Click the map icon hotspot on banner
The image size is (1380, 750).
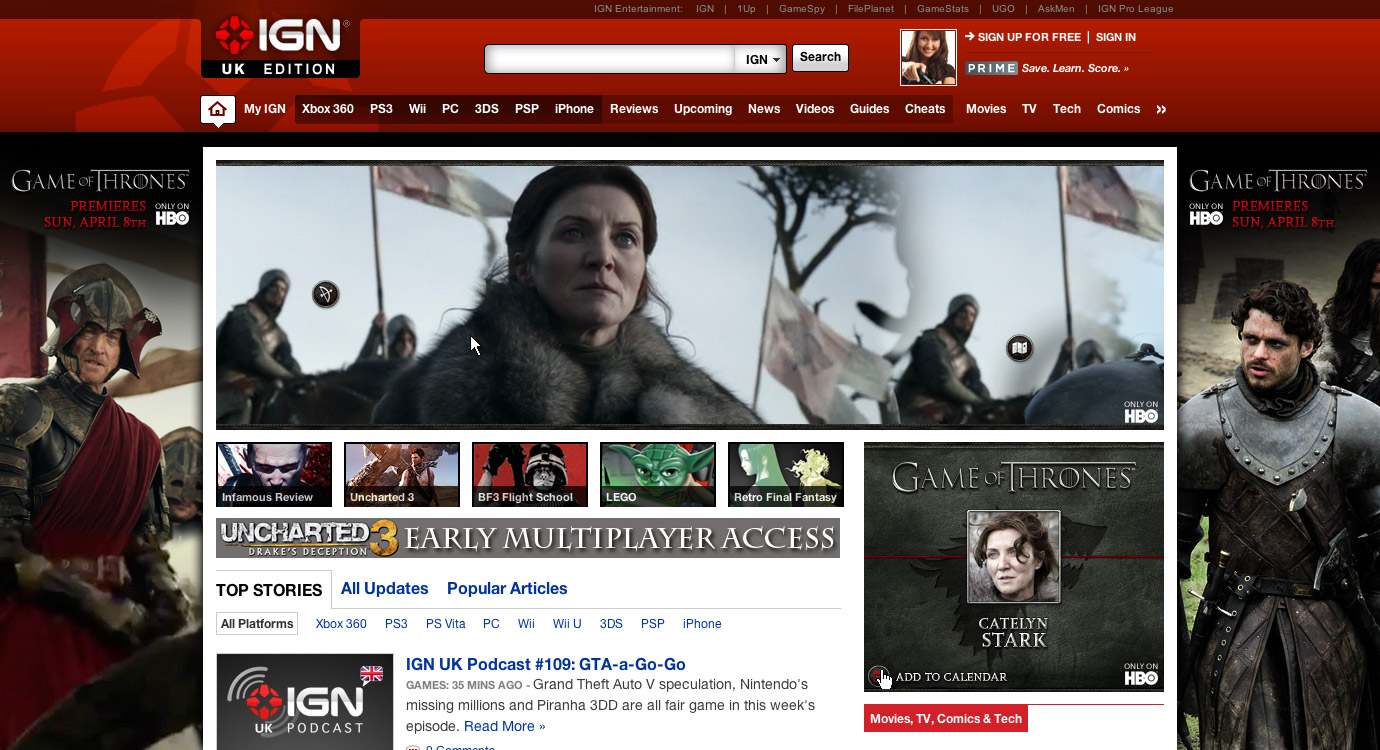point(1019,348)
